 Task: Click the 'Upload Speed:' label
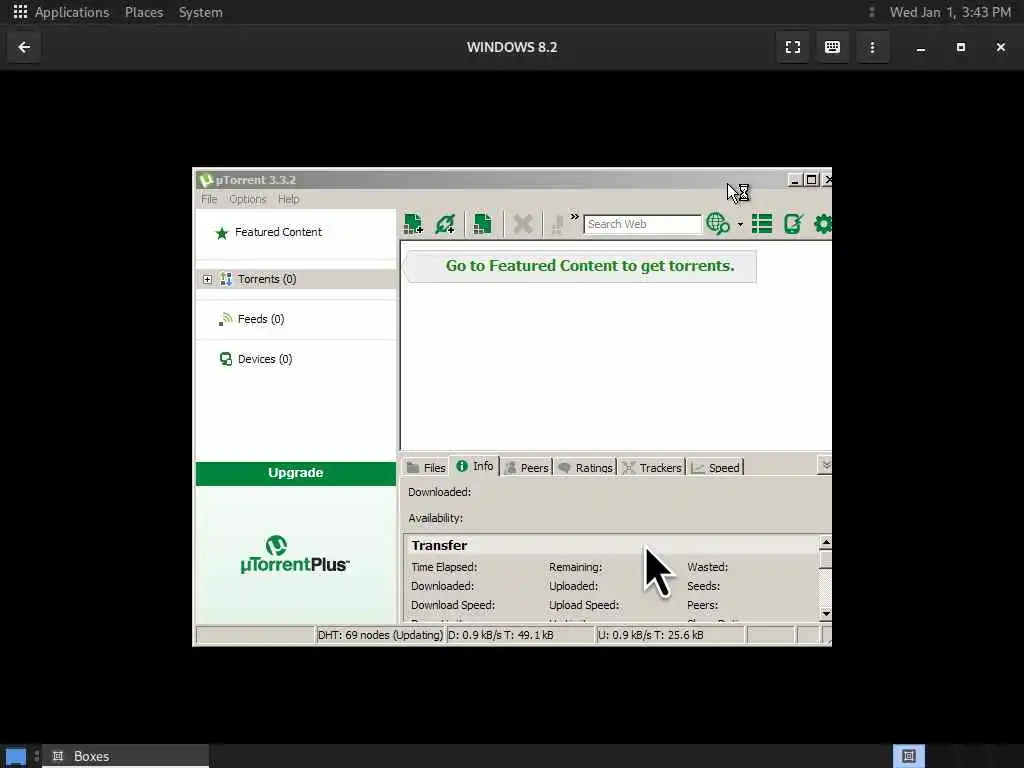click(584, 605)
